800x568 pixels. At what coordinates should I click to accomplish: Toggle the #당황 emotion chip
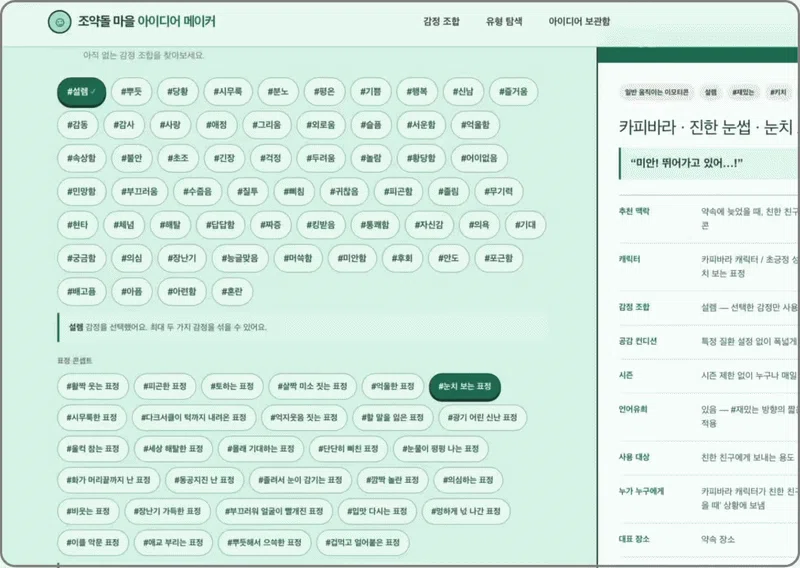178,92
